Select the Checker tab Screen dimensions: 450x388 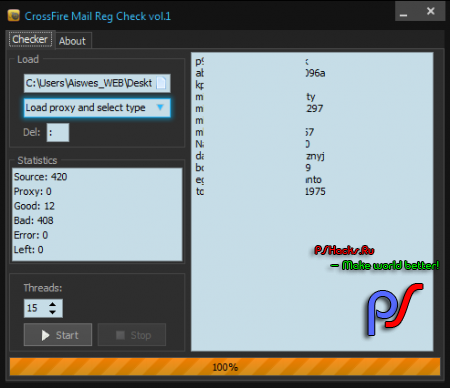click(30, 39)
